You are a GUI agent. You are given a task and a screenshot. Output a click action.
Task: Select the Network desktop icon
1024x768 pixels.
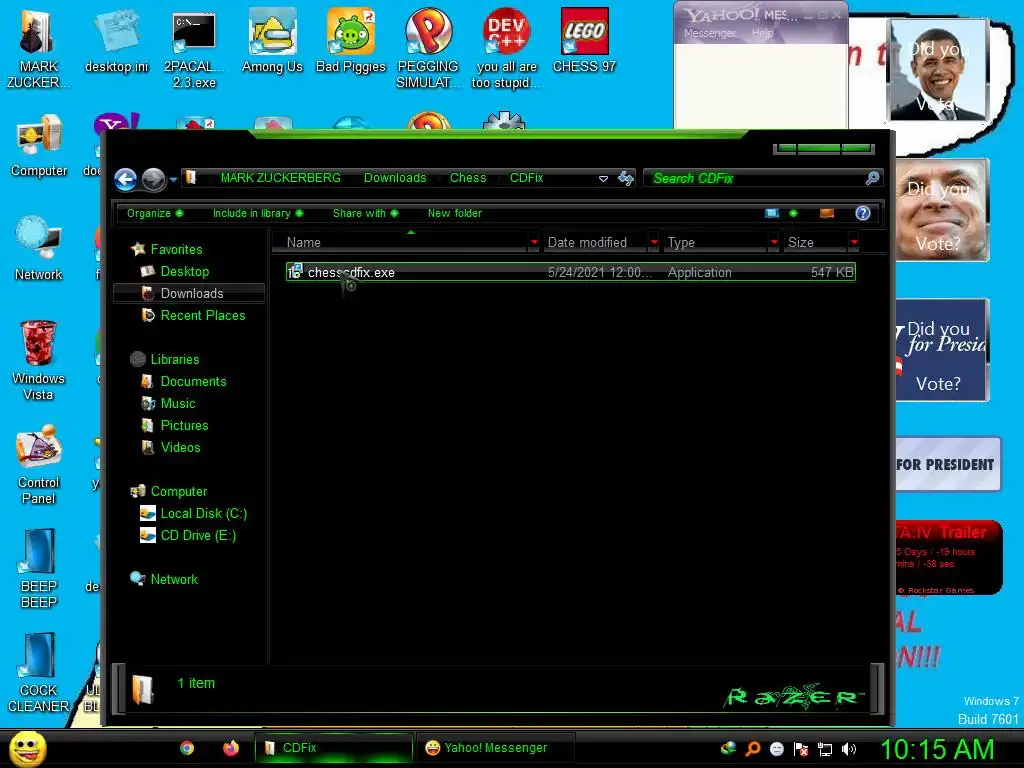(39, 249)
